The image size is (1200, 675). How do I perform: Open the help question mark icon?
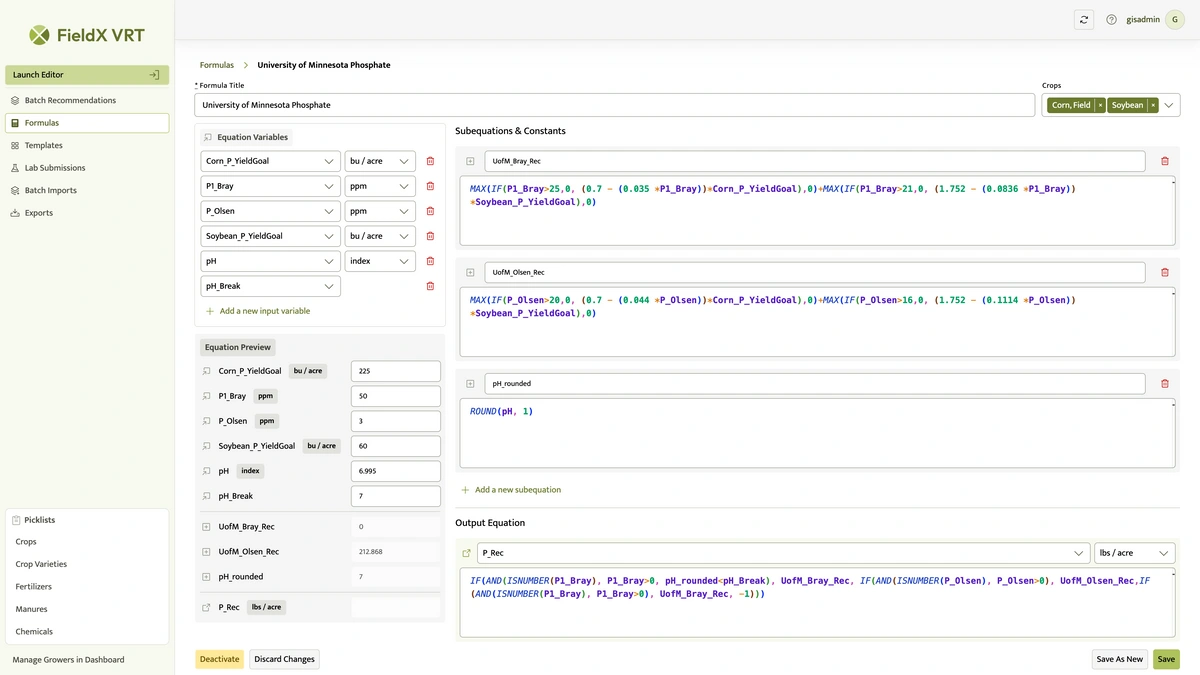[1111, 19]
